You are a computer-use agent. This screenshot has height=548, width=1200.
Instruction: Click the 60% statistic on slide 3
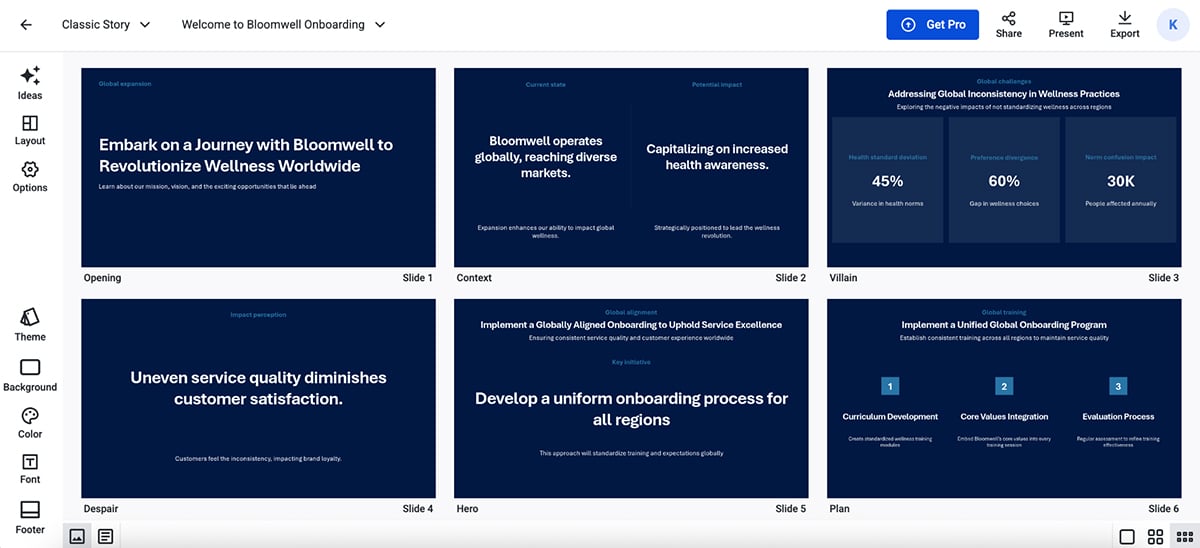click(1004, 181)
